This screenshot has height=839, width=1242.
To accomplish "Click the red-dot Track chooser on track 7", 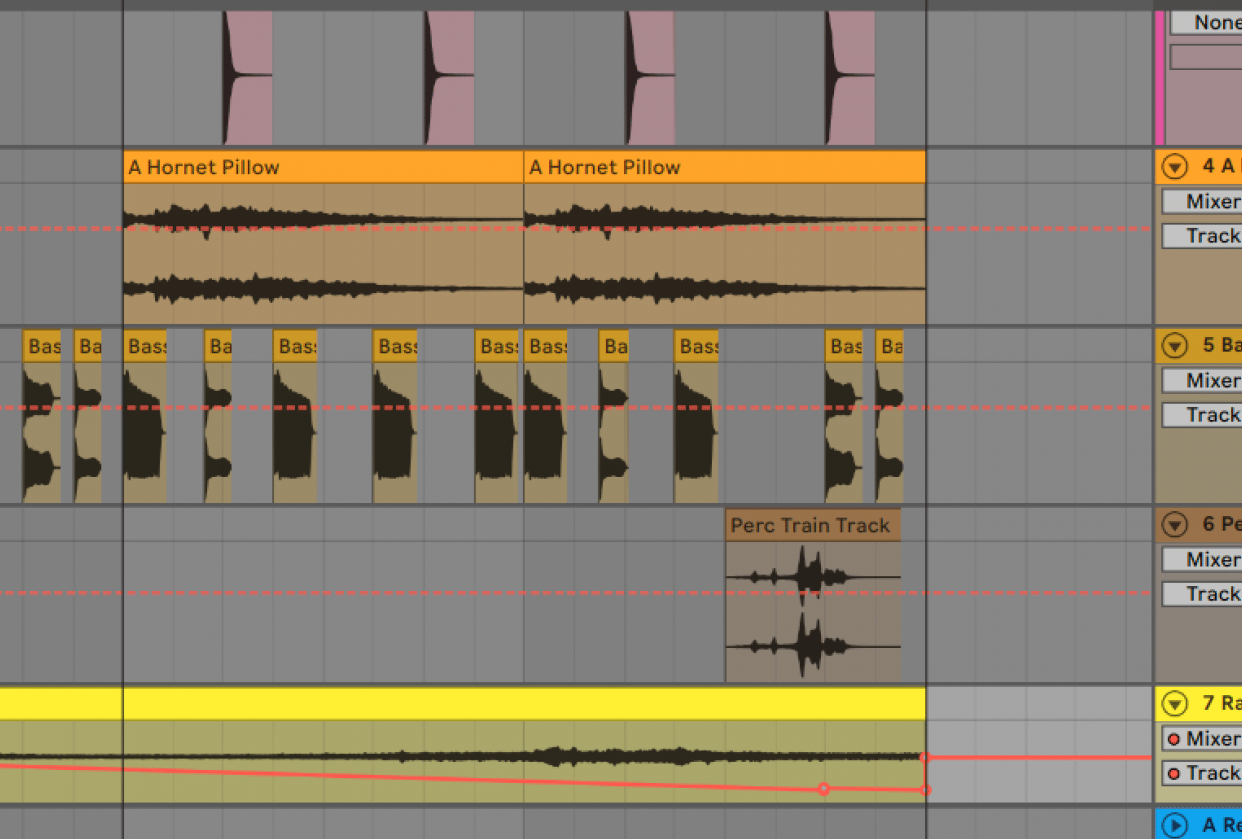I will [1204, 773].
